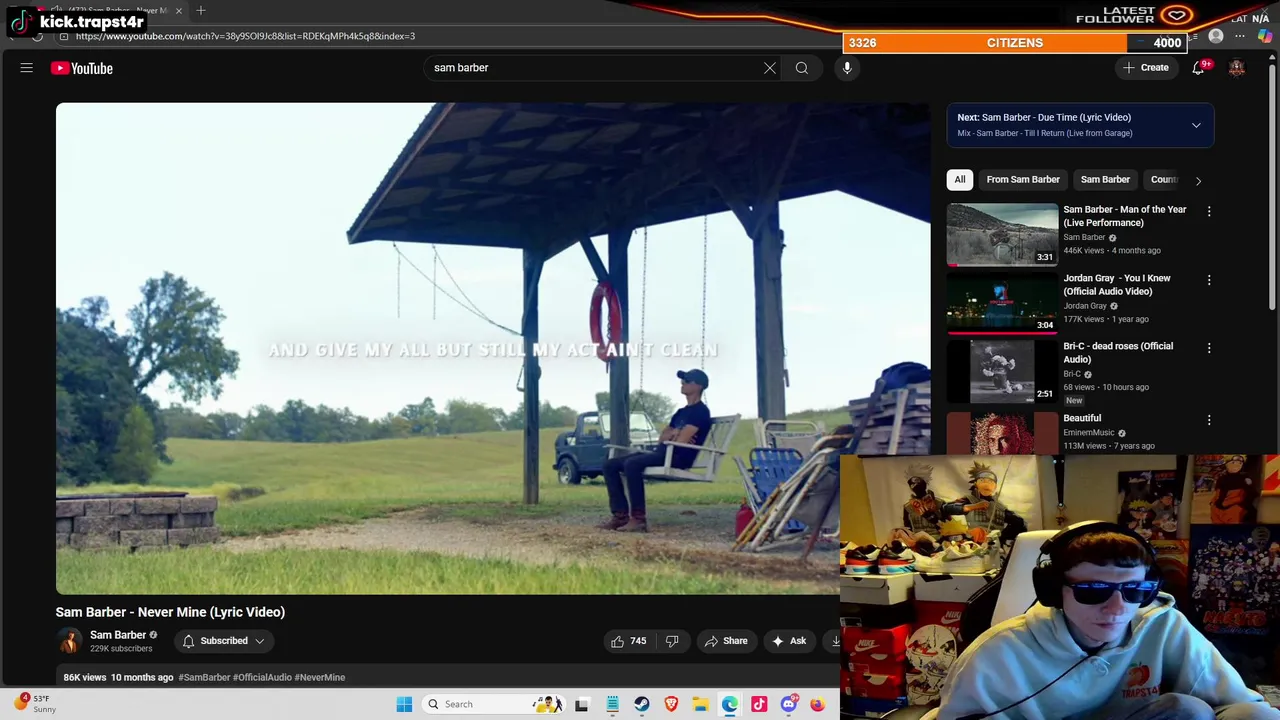Play Man of the Year thumbnail
Viewport: 1280px width, 720px height.
[1002, 235]
